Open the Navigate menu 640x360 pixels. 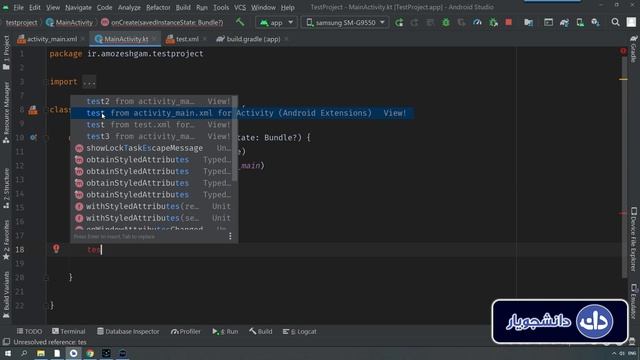(x=78, y=7)
